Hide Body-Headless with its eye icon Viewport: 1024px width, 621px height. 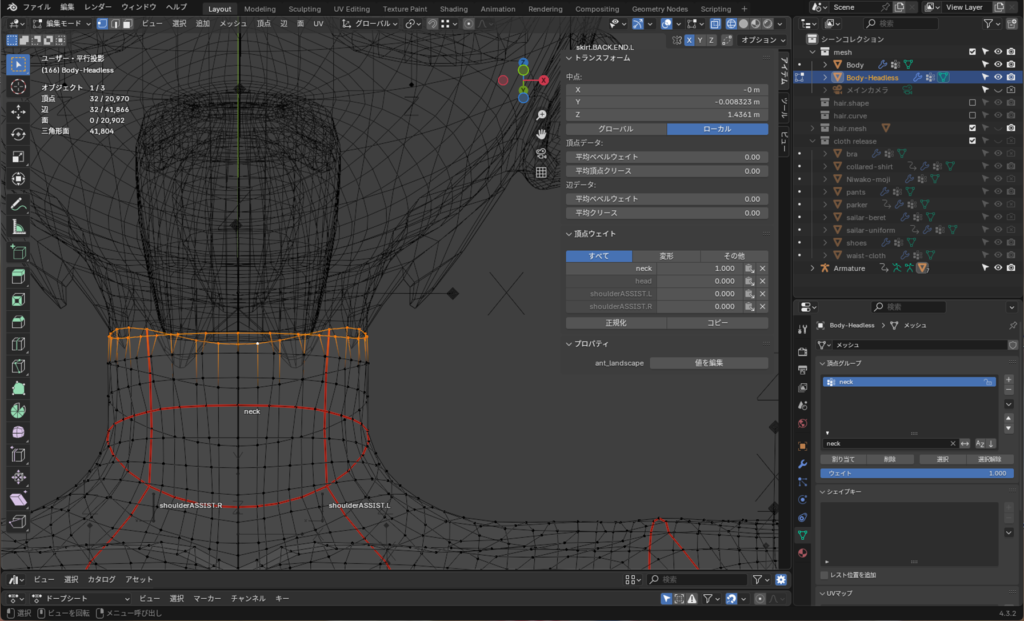tap(997, 77)
